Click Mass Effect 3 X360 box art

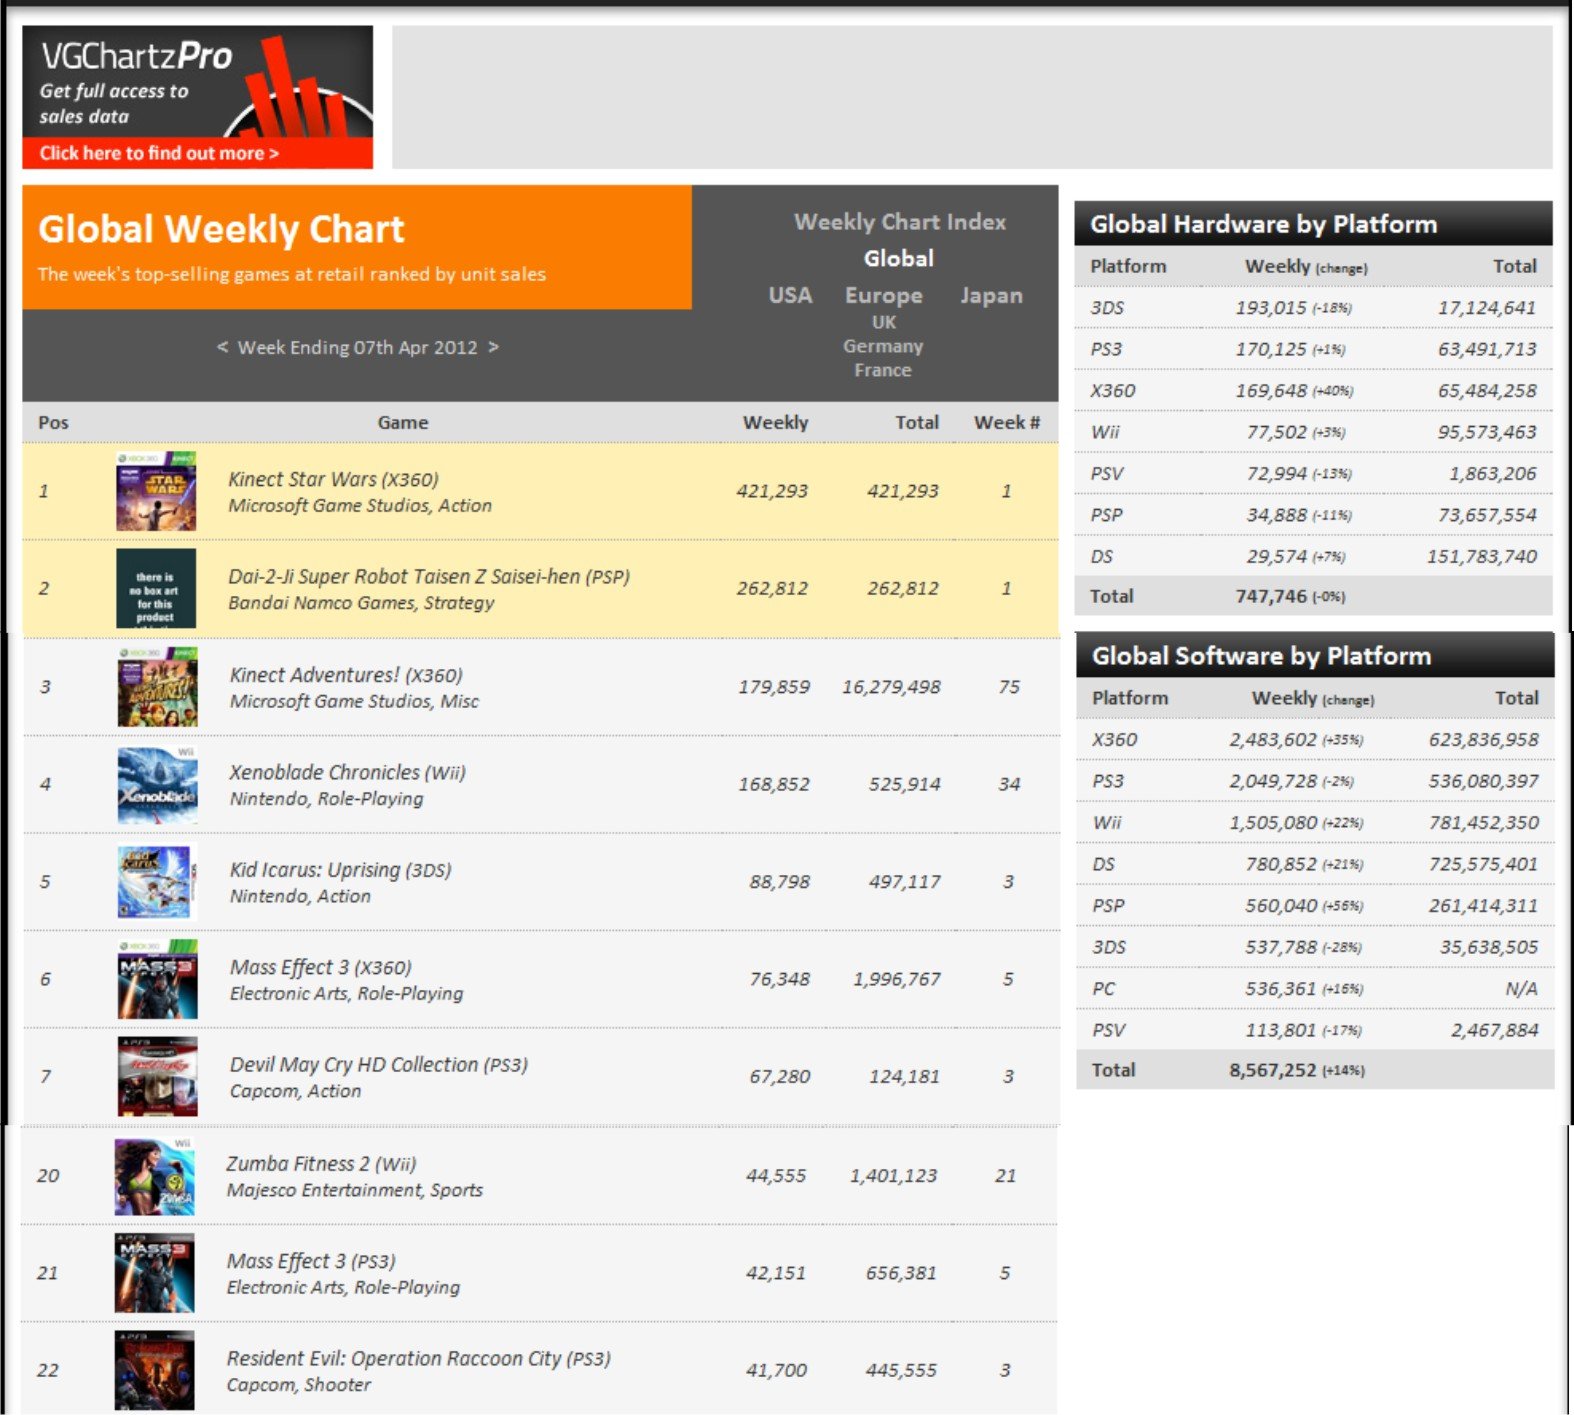[x=157, y=978]
